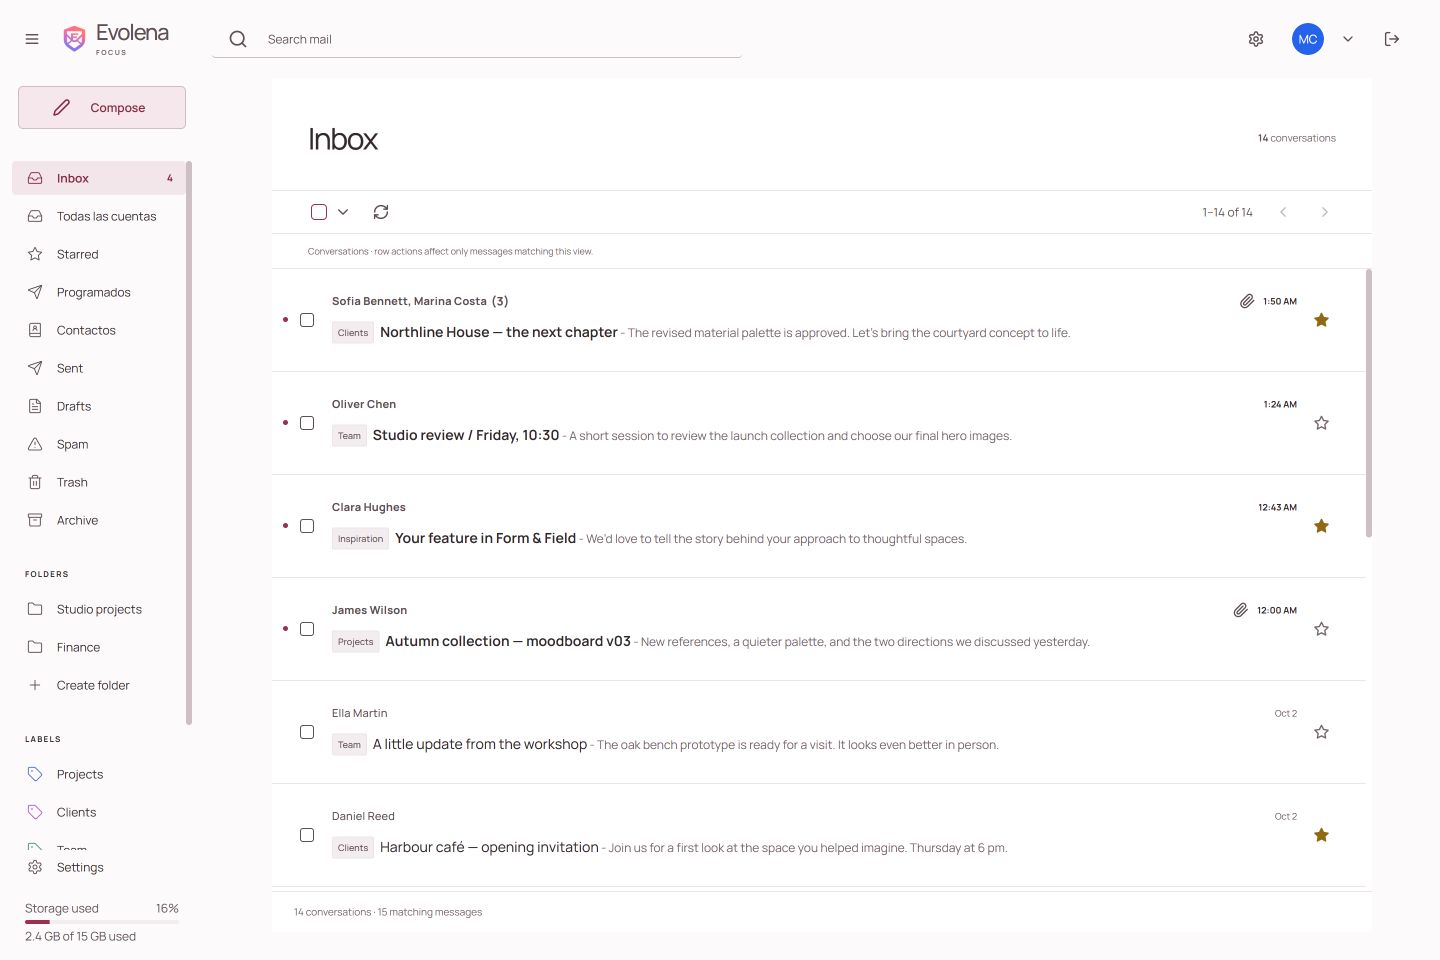
Task: Open the Drafts folder
Action: 99,406
